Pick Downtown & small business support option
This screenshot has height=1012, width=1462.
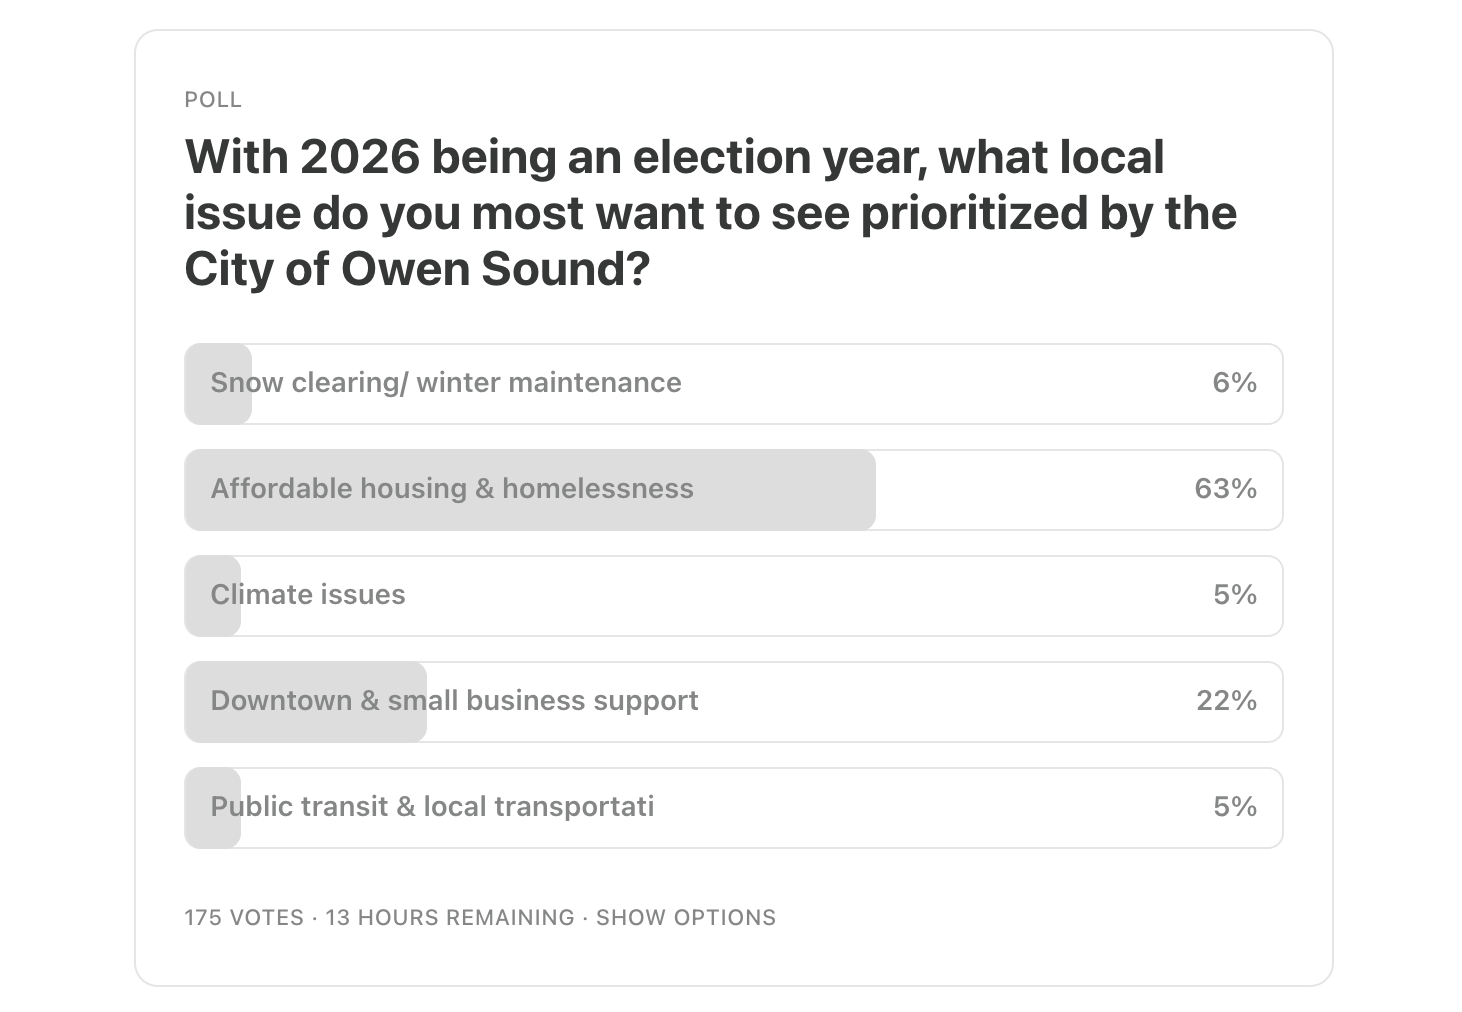click(733, 702)
